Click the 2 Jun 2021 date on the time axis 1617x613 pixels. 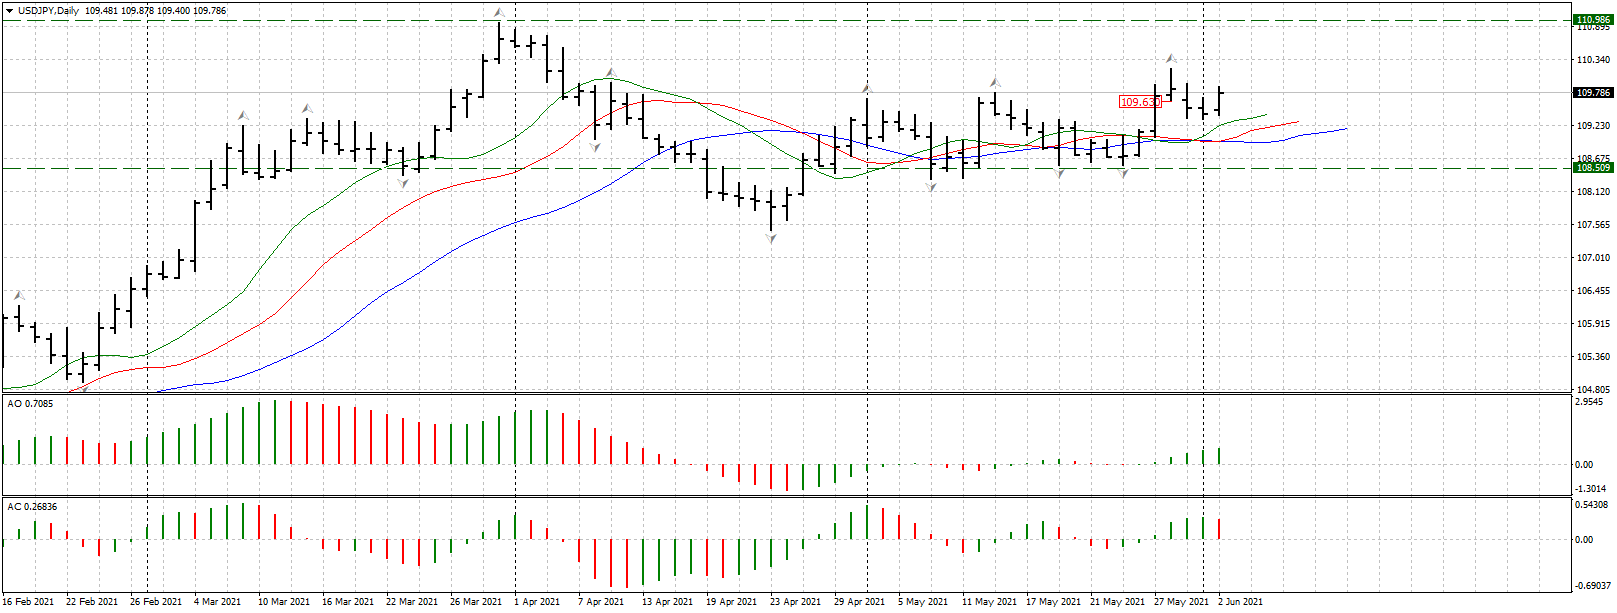point(1240,602)
